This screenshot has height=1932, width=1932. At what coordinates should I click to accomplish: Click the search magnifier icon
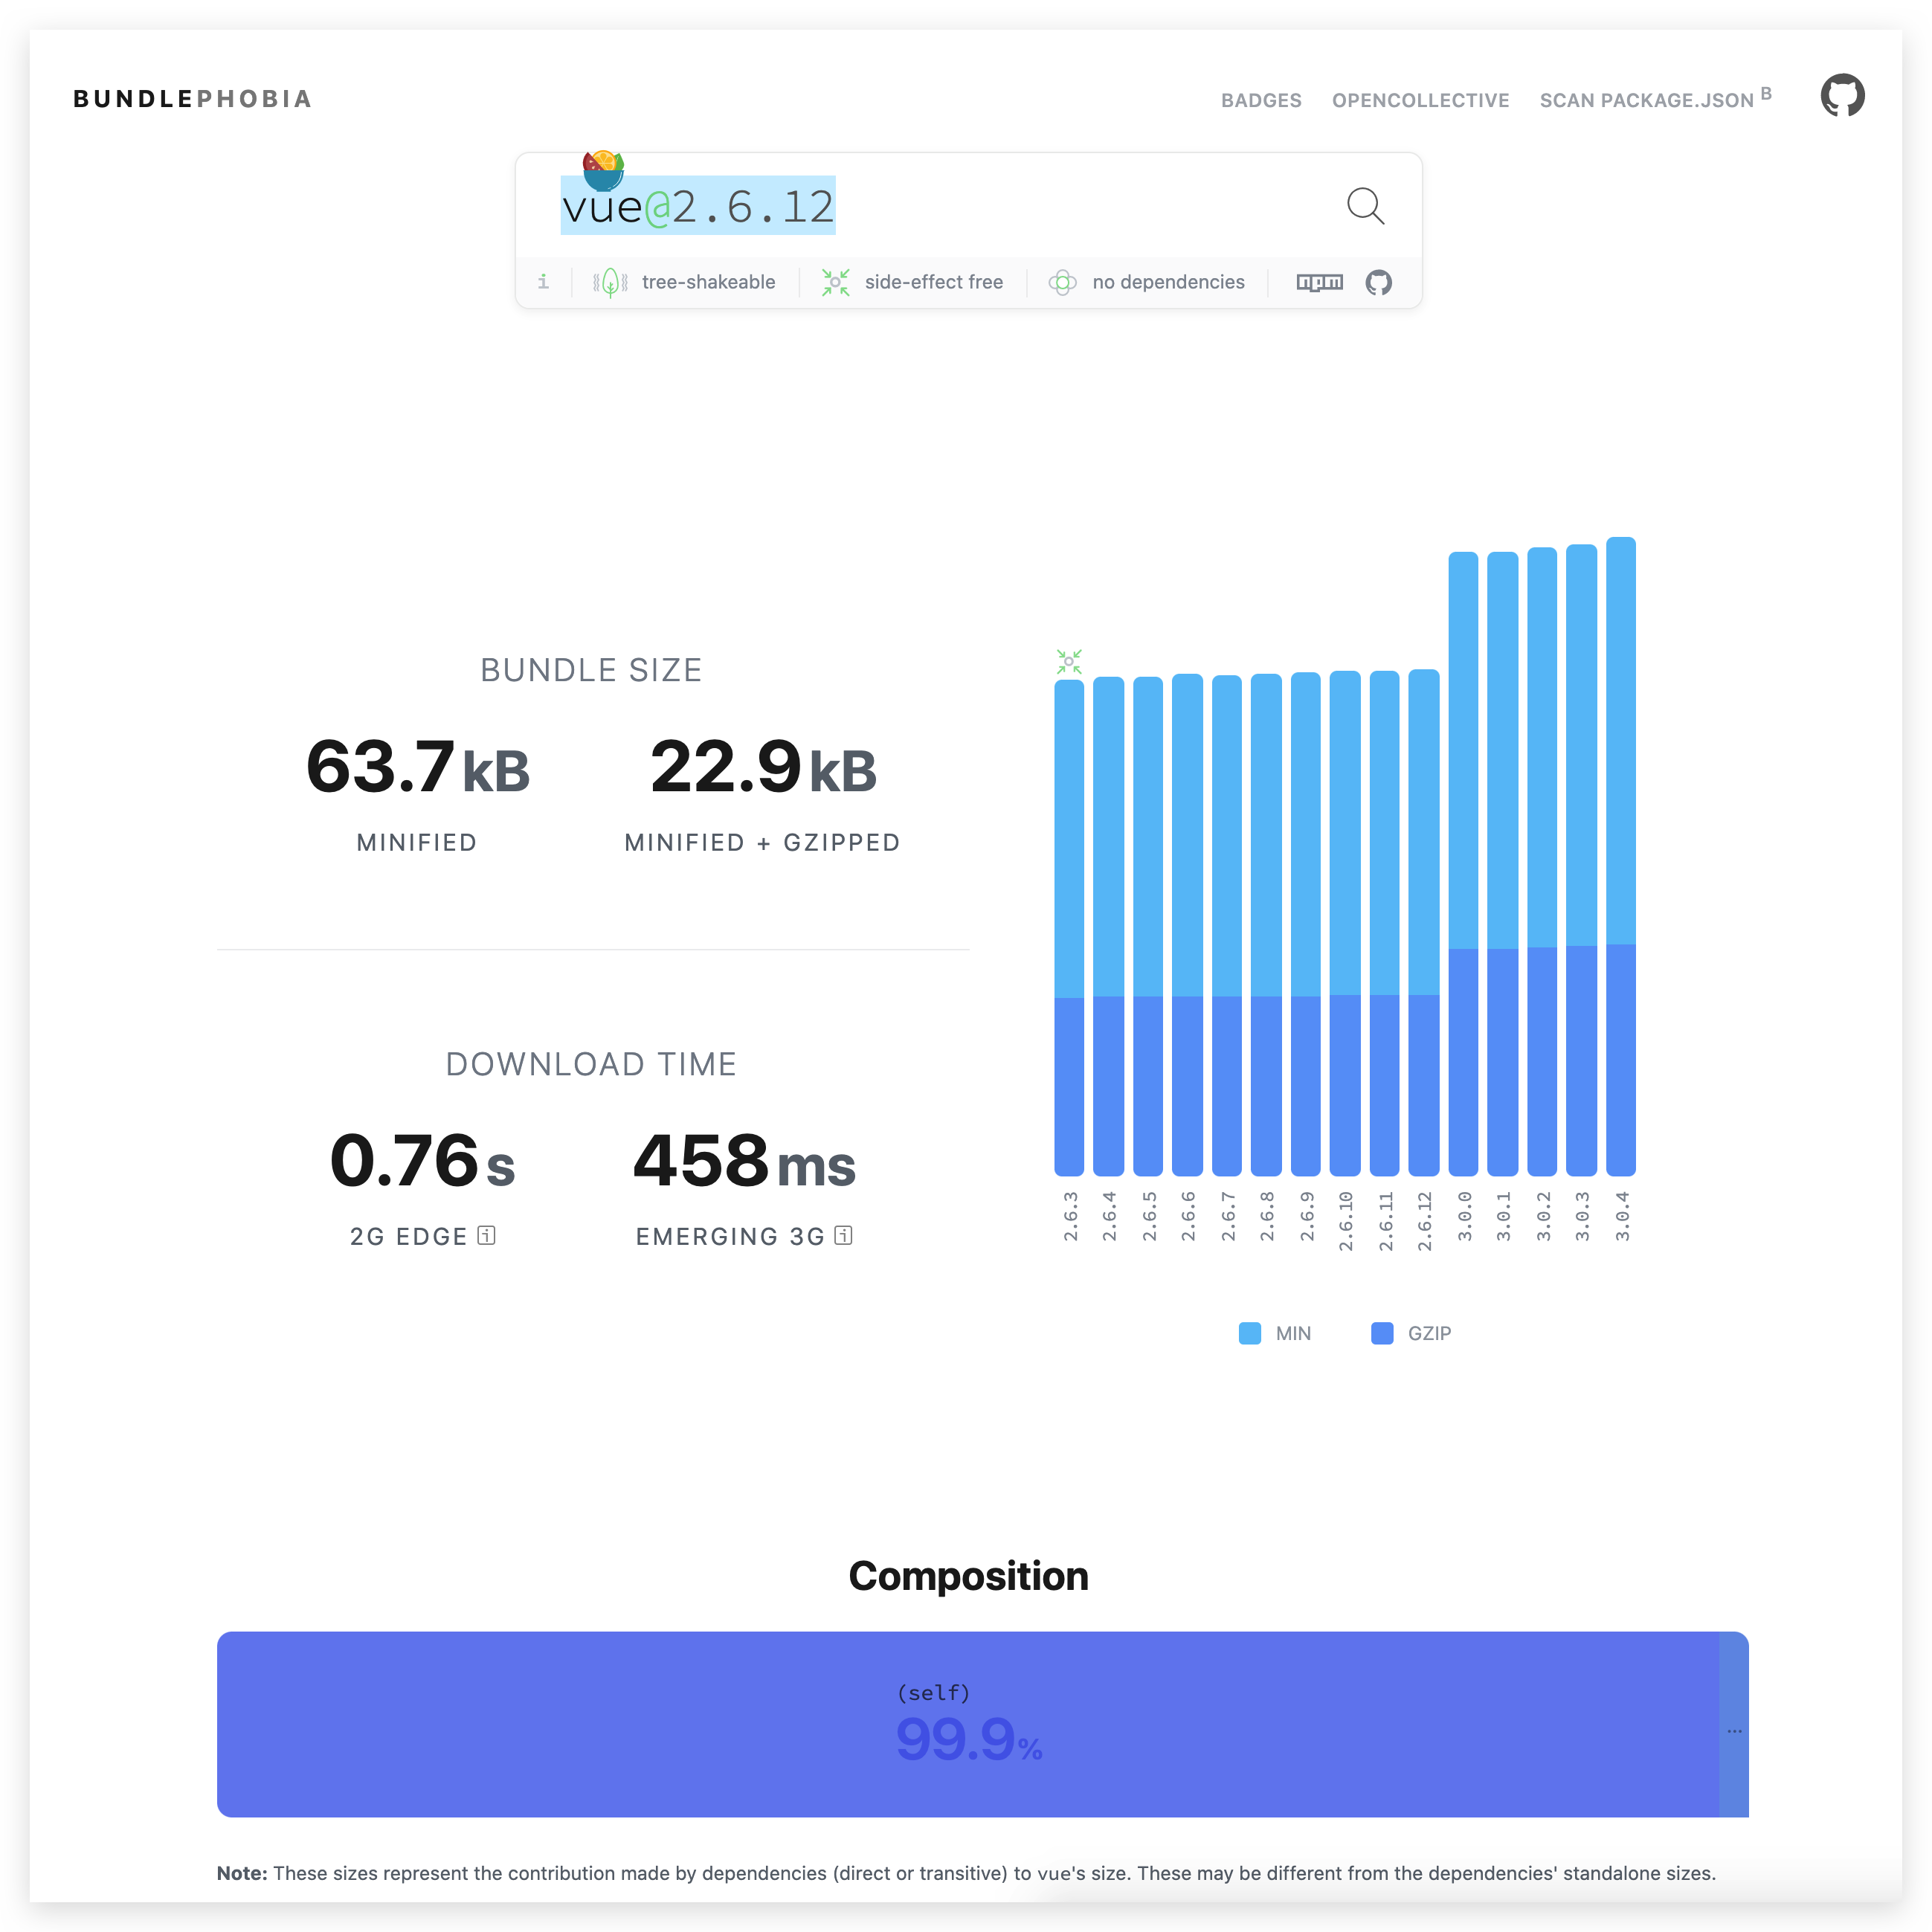(1365, 206)
